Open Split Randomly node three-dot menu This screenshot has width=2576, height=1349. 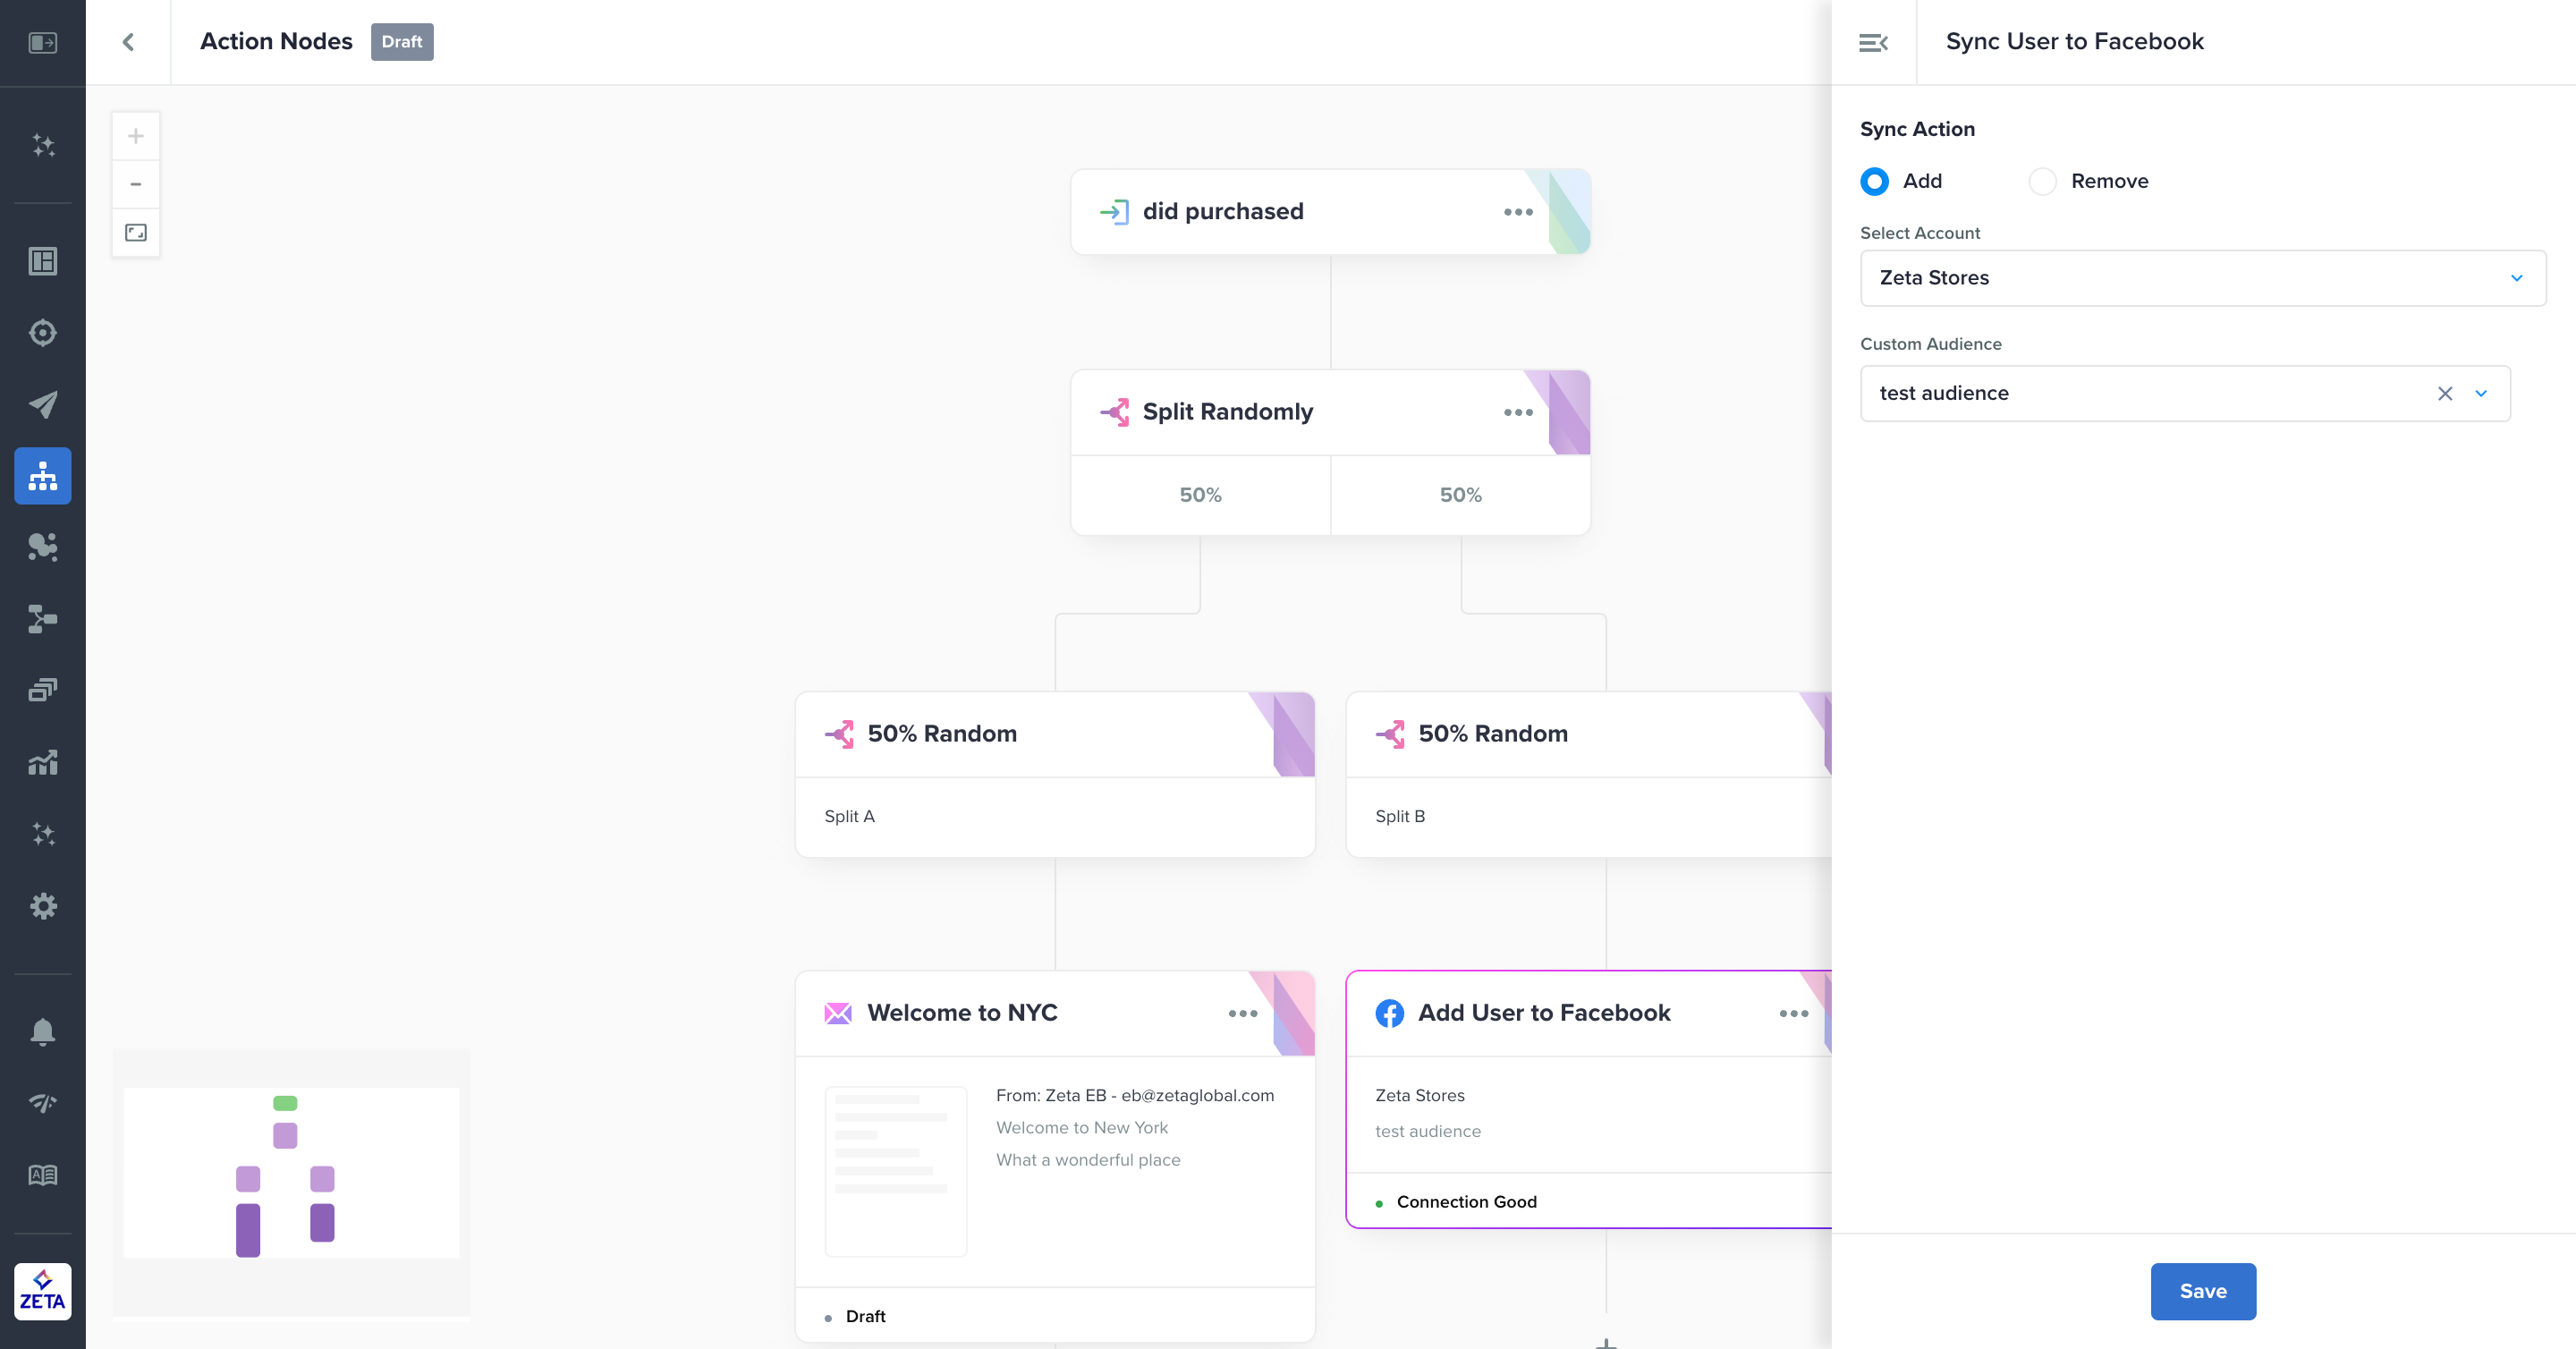pyautogui.click(x=1518, y=412)
